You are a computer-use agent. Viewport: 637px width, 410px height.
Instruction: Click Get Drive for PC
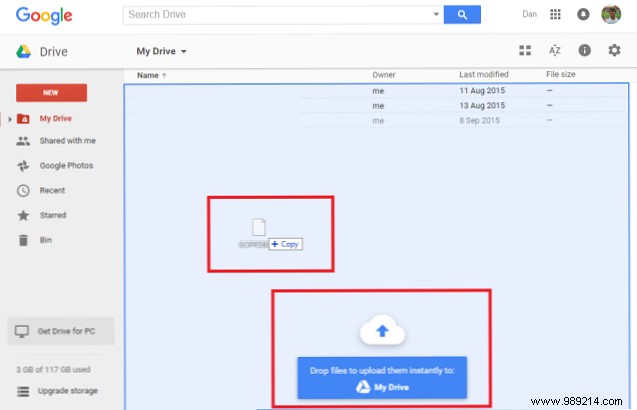[x=61, y=331]
